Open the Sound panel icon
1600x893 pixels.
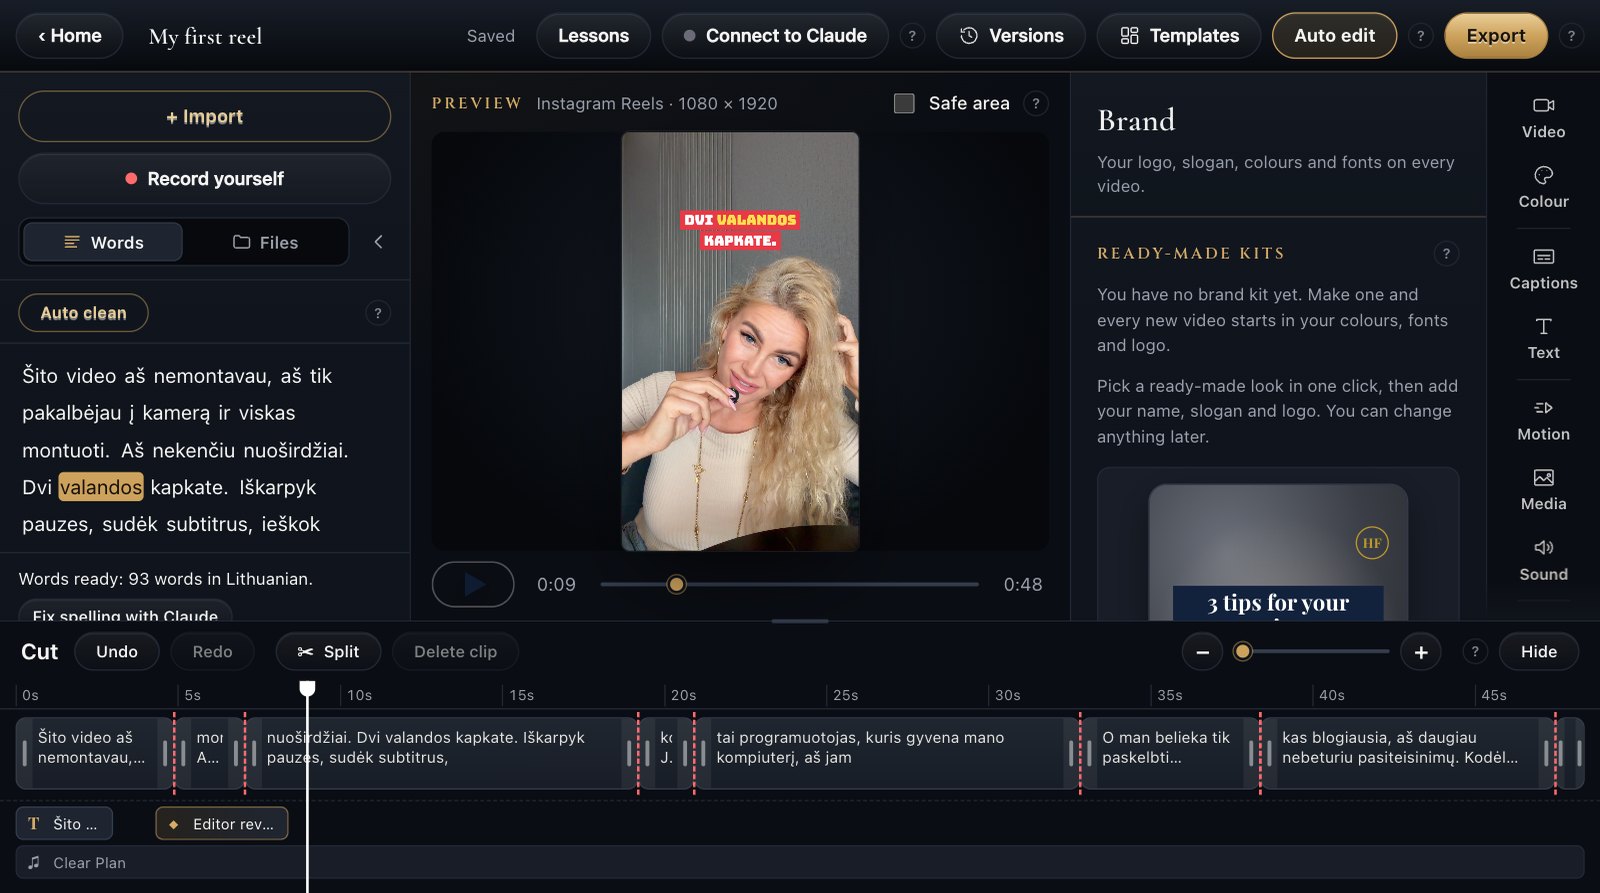(1543, 561)
